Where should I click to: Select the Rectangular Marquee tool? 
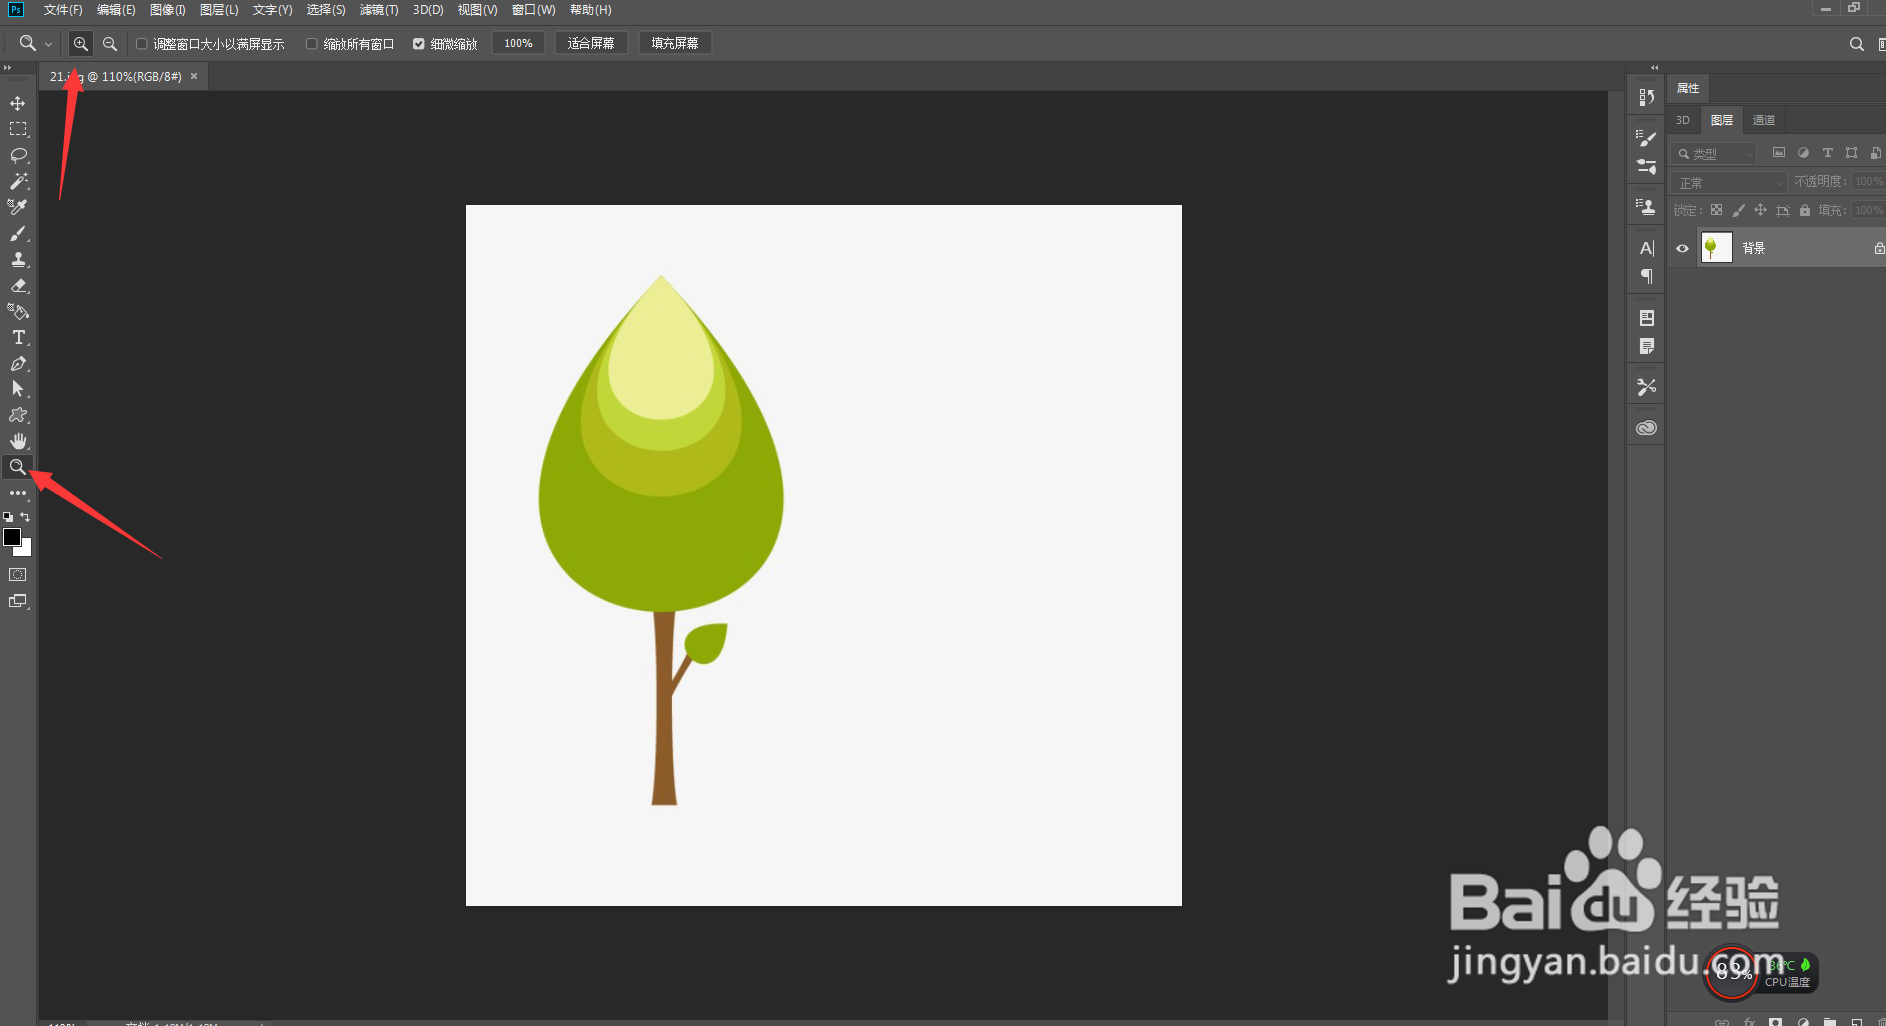click(x=18, y=129)
